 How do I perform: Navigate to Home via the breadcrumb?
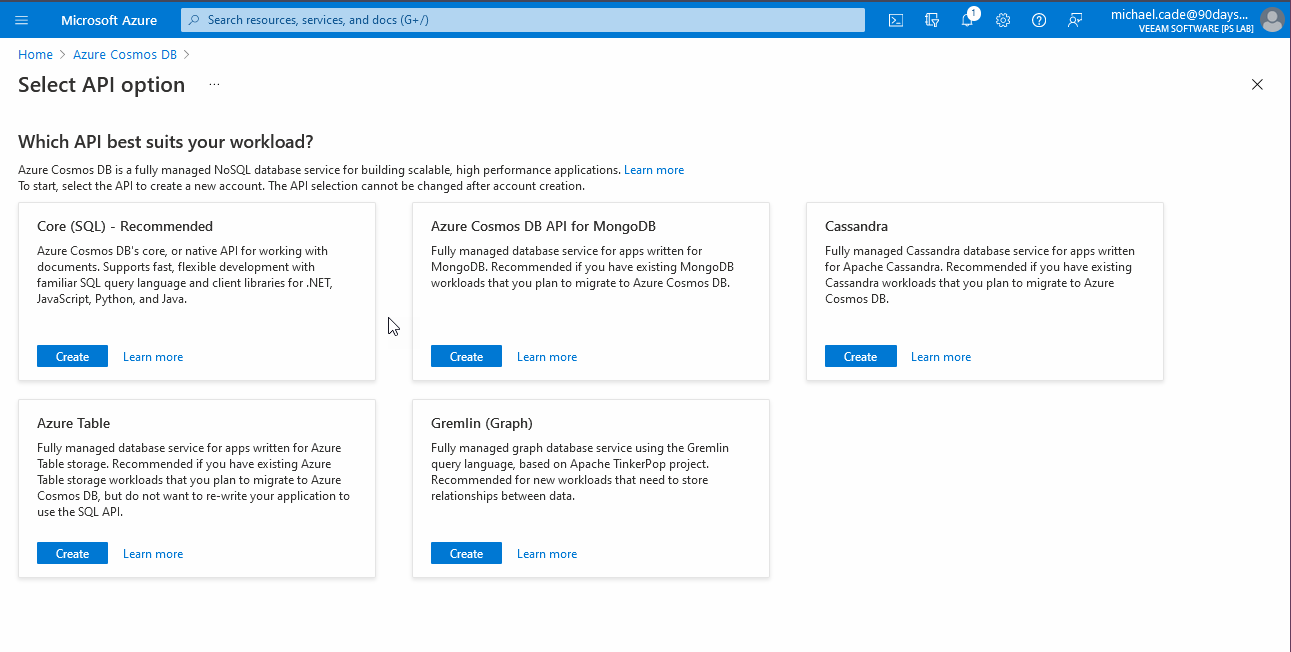coord(35,54)
